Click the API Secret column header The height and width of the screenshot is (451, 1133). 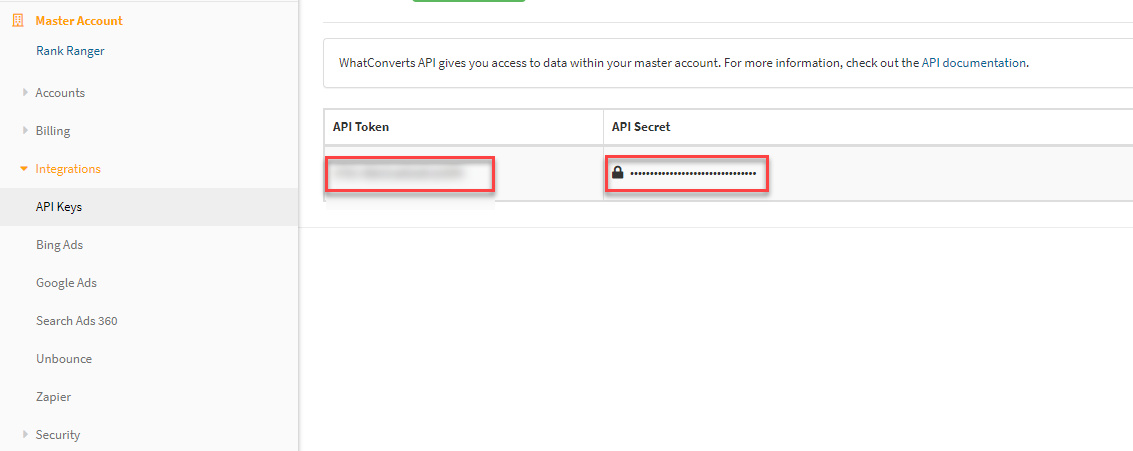[x=641, y=127]
